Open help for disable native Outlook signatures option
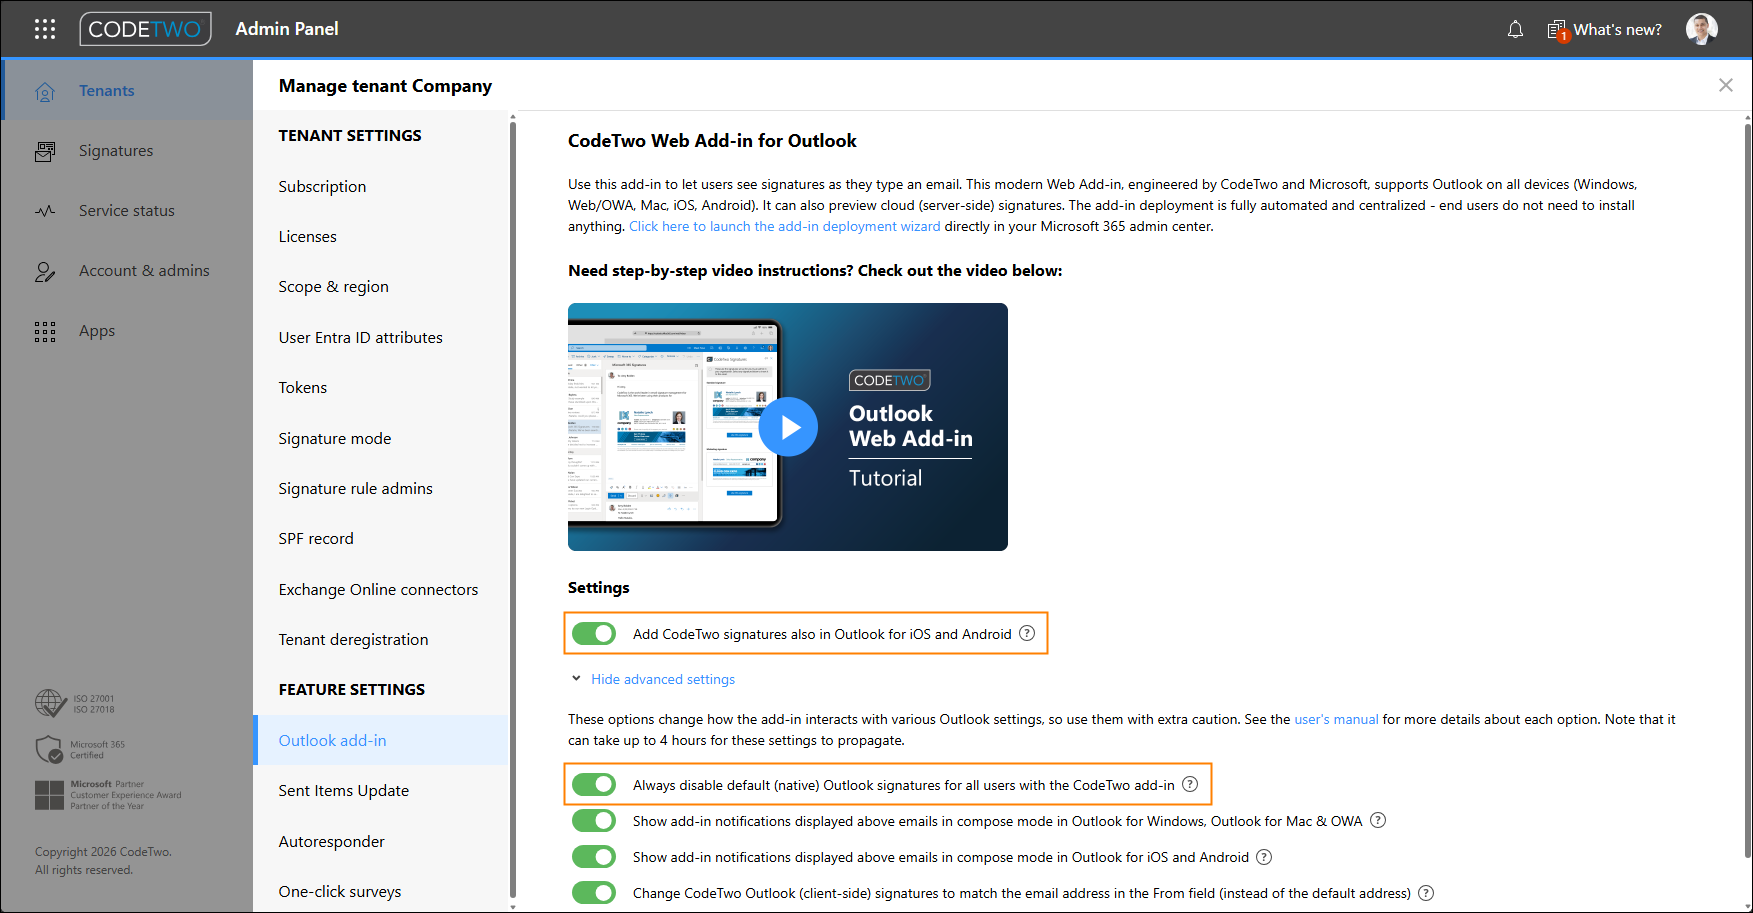This screenshot has width=1753, height=913. click(1190, 784)
